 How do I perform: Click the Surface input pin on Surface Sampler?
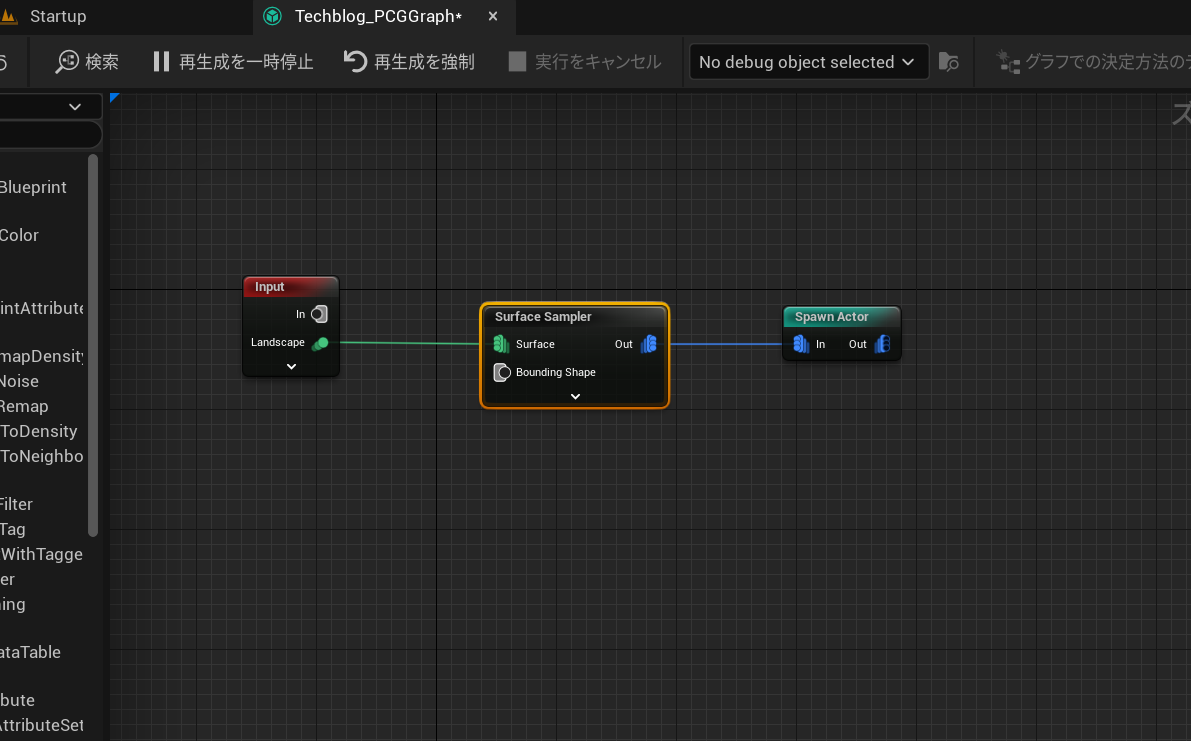(x=502, y=344)
